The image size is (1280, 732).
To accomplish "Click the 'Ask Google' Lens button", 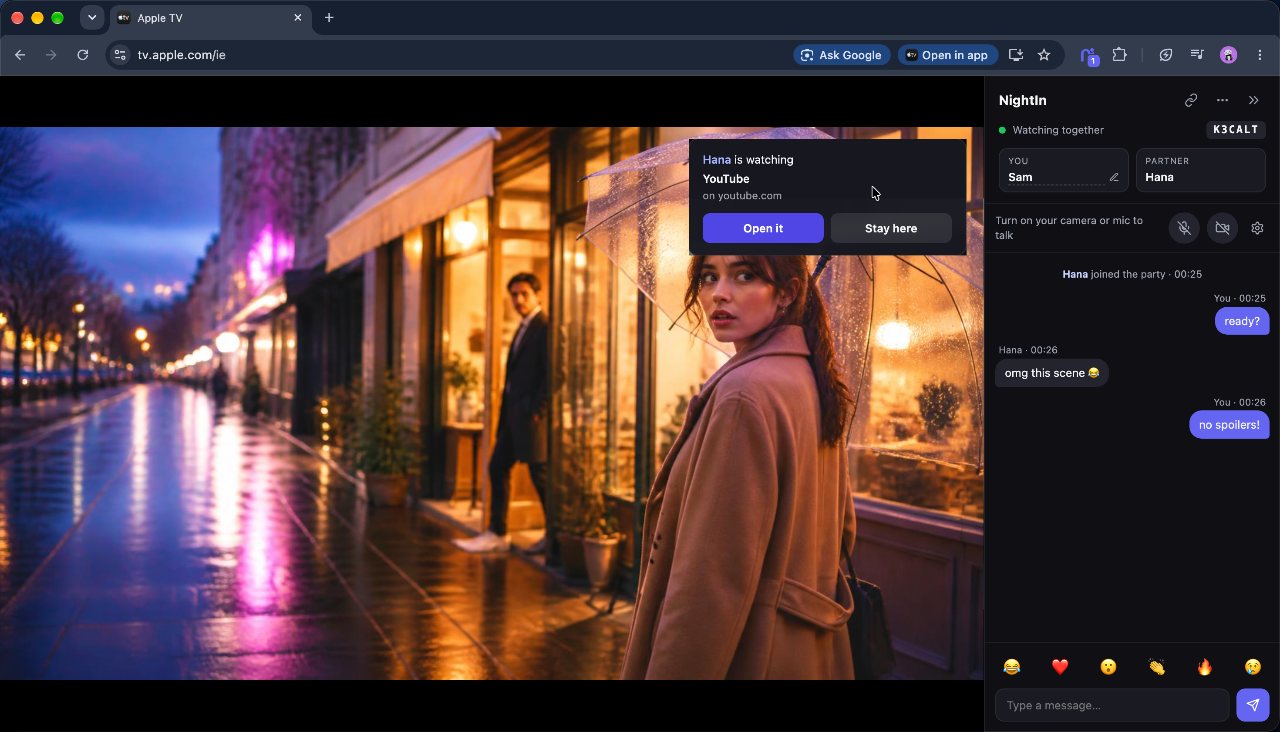I will pos(841,55).
